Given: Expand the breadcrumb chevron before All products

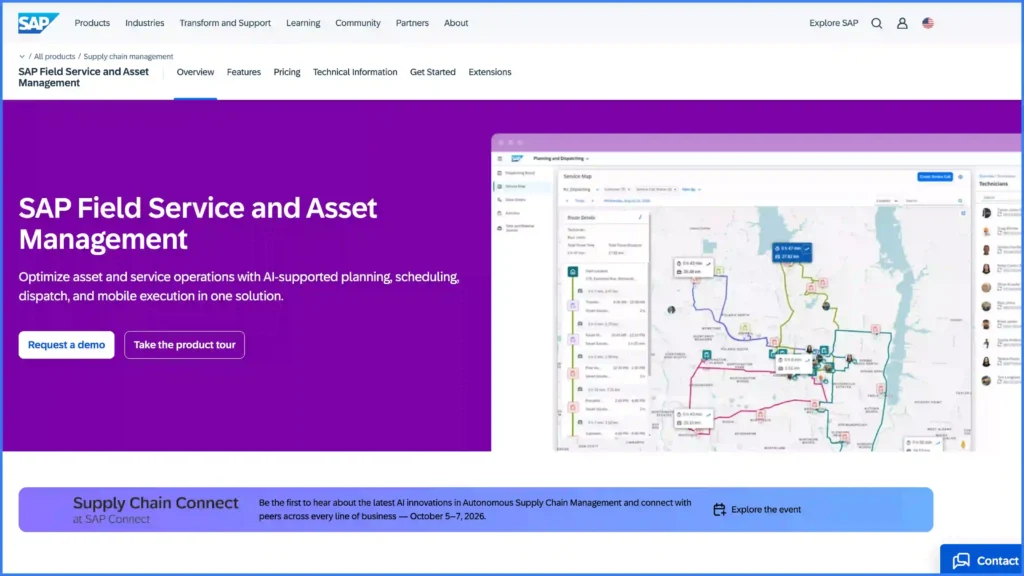Looking at the screenshot, I should click(x=22, y=57).
